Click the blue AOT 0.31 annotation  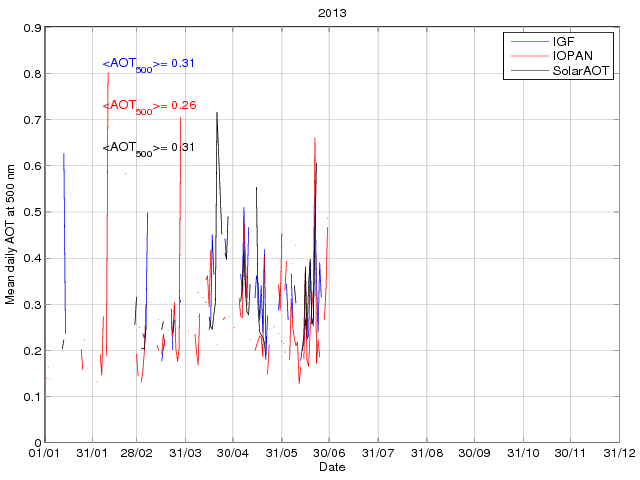(148, 64)
